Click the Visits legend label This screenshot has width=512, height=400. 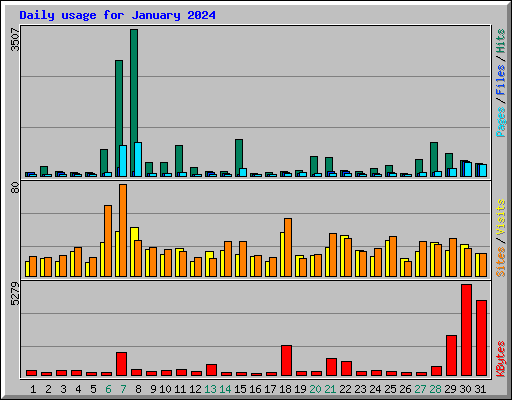(501, 217)
